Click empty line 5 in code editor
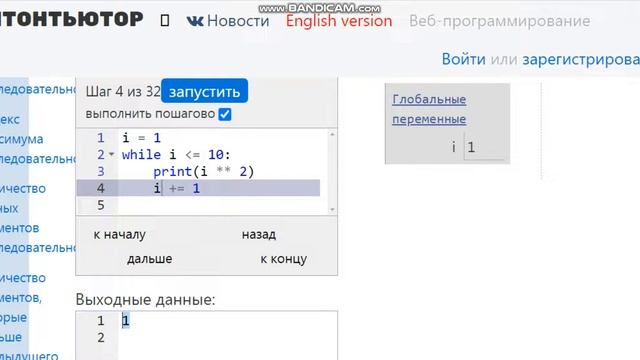The width and height of the screenshot is (640, 360). (220, 205)
